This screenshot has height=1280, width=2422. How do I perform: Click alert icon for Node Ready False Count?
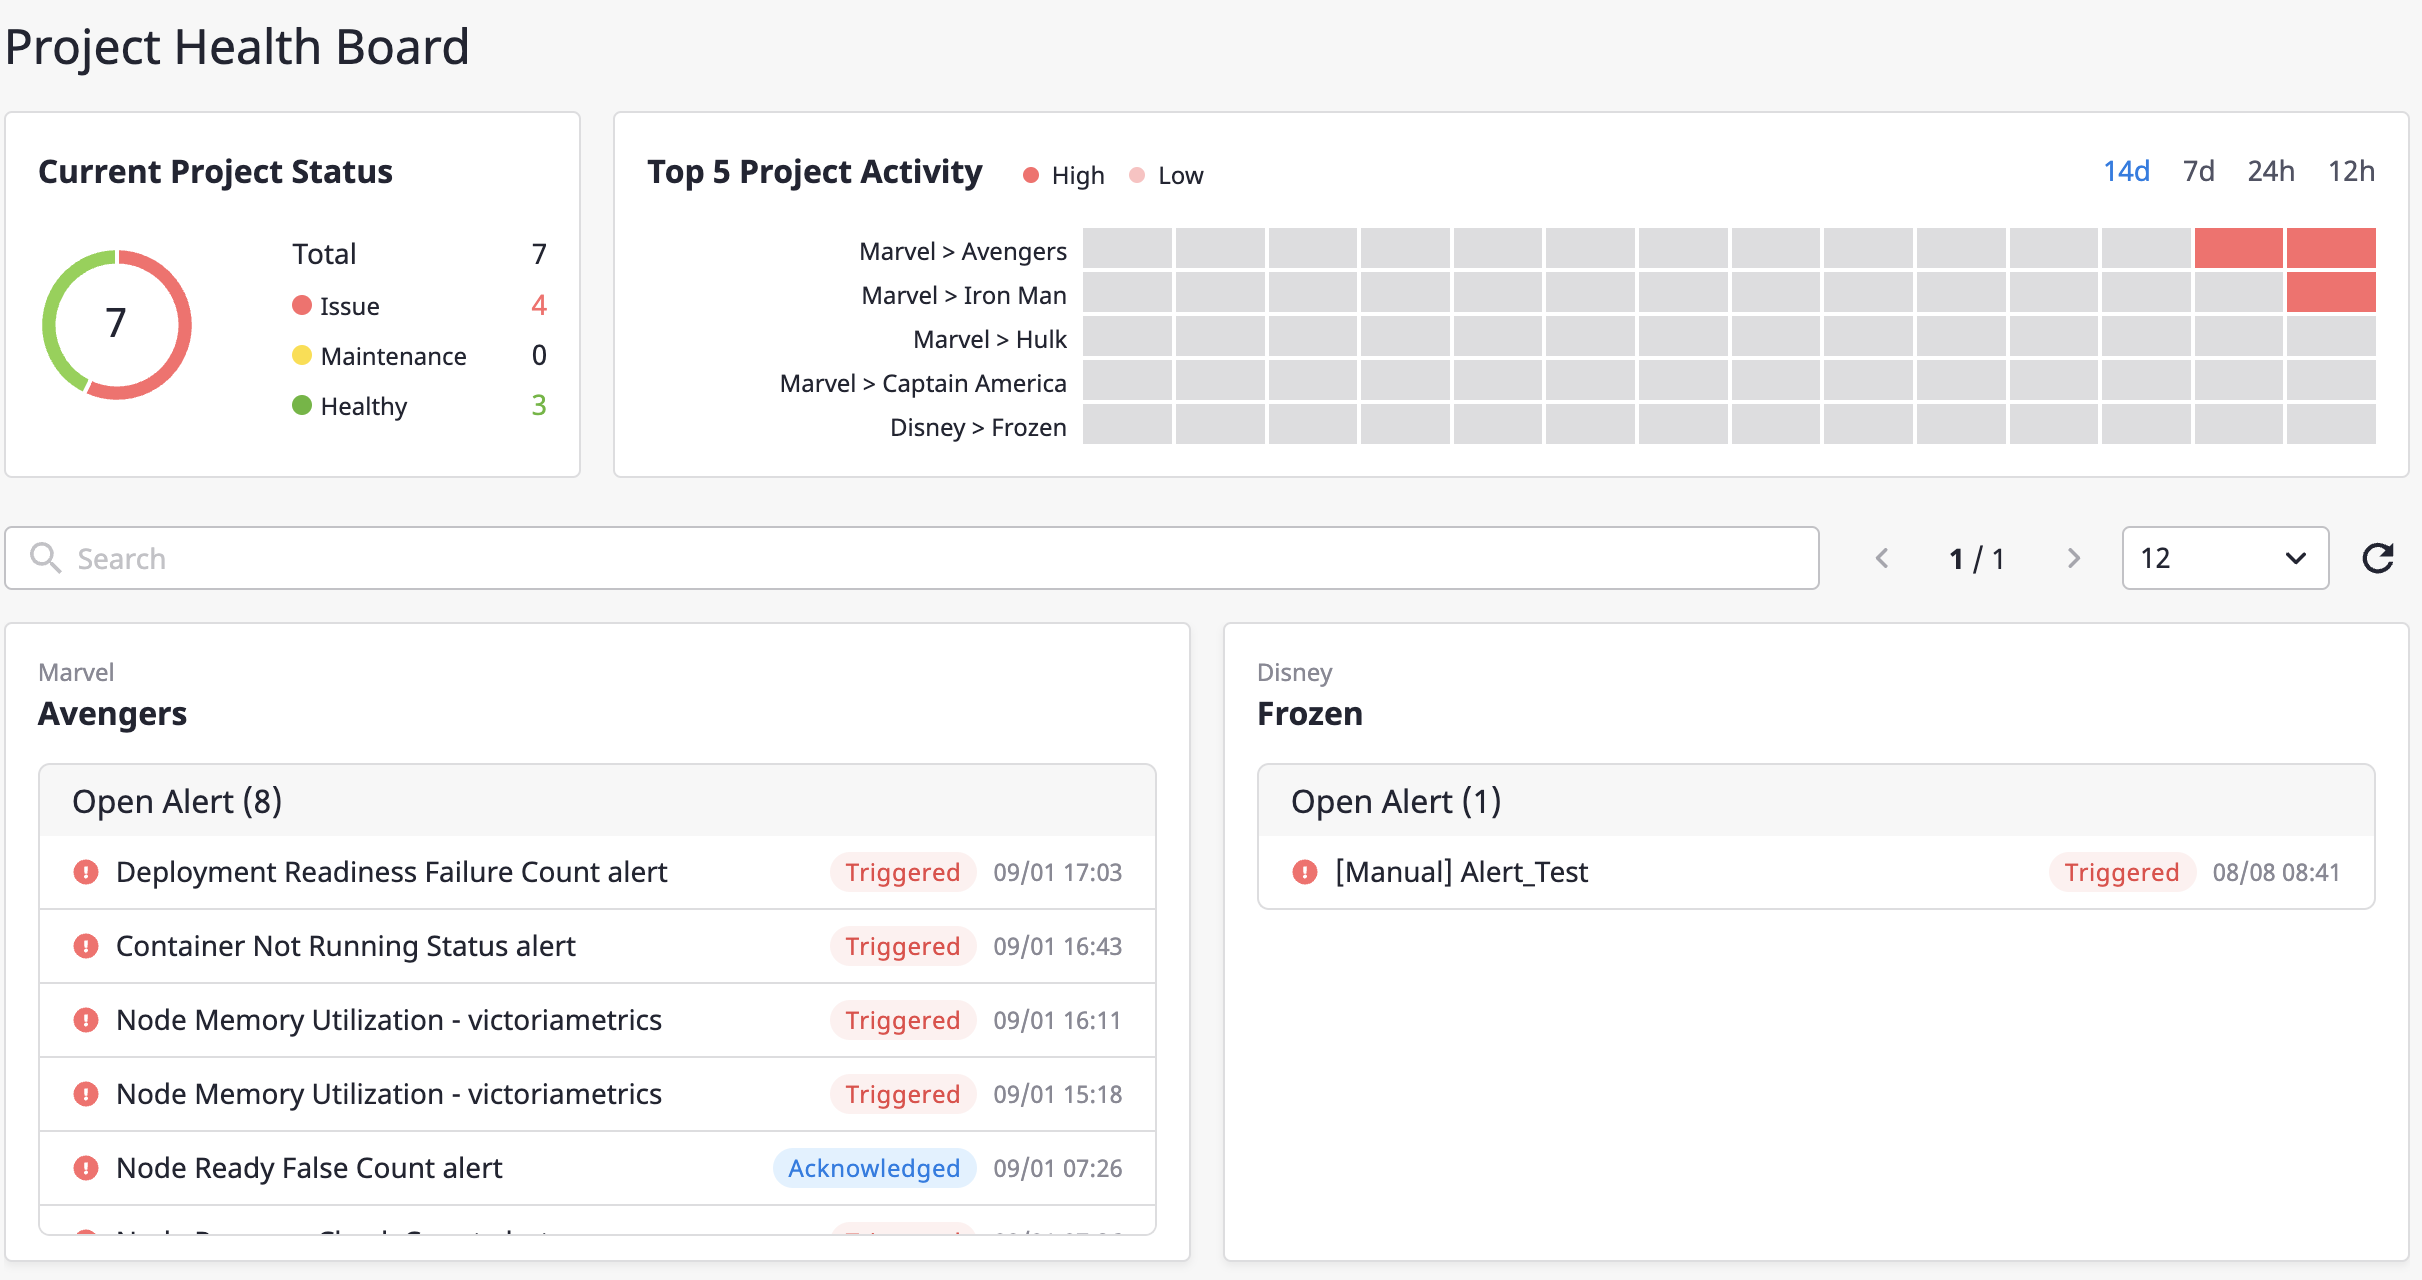point(86,1168)
